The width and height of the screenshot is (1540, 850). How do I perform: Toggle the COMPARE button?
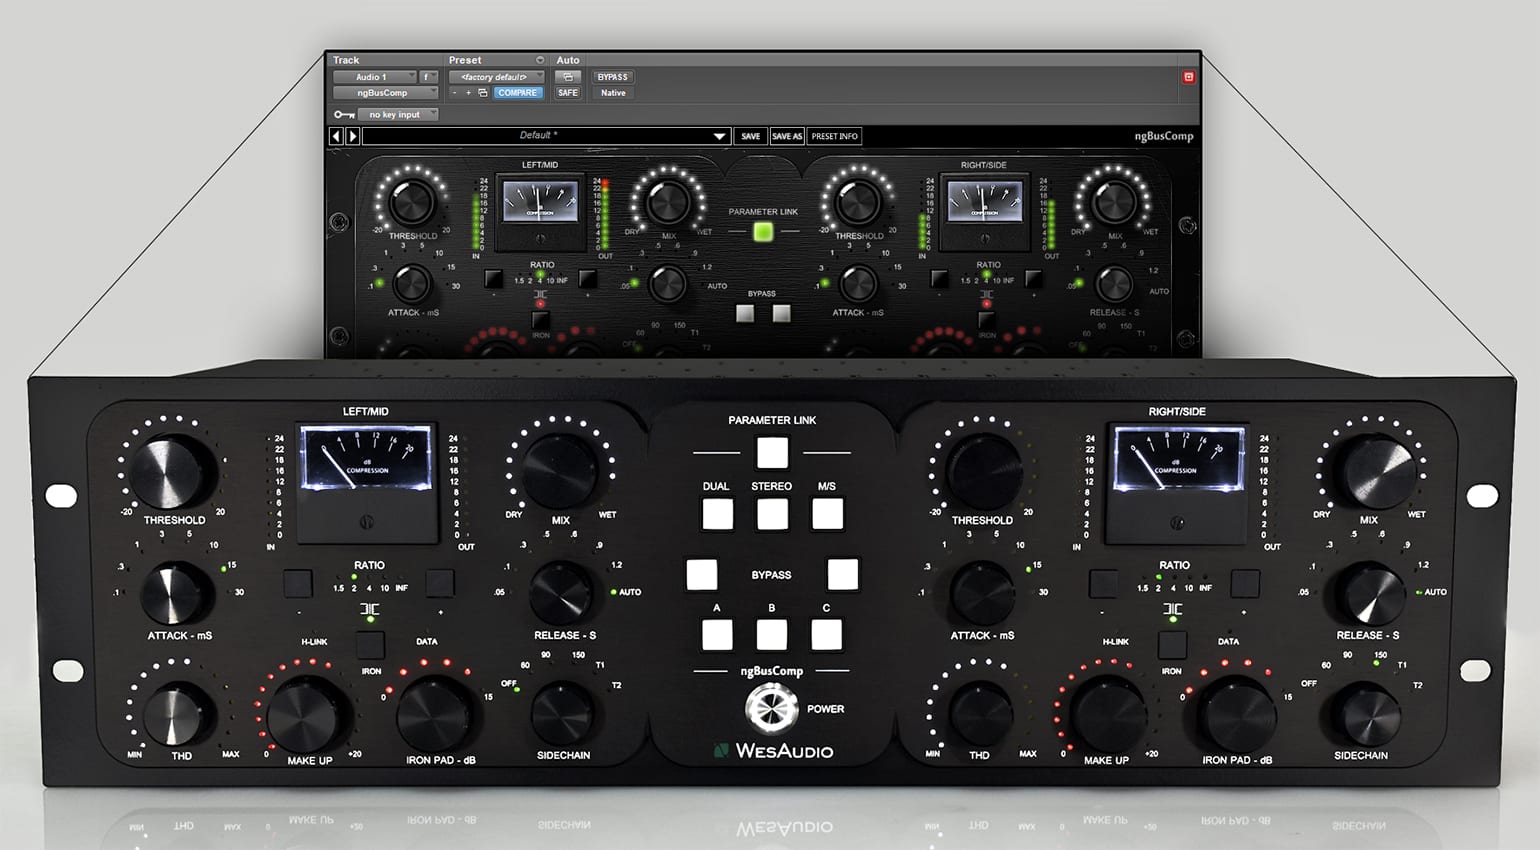517,93
